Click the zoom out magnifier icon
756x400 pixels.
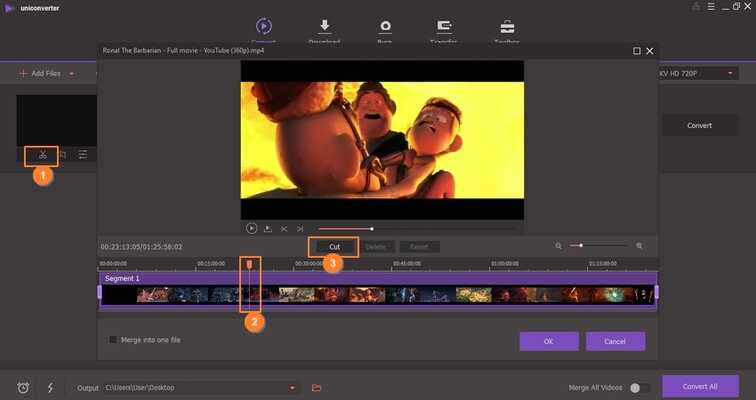tap(558, 246)
